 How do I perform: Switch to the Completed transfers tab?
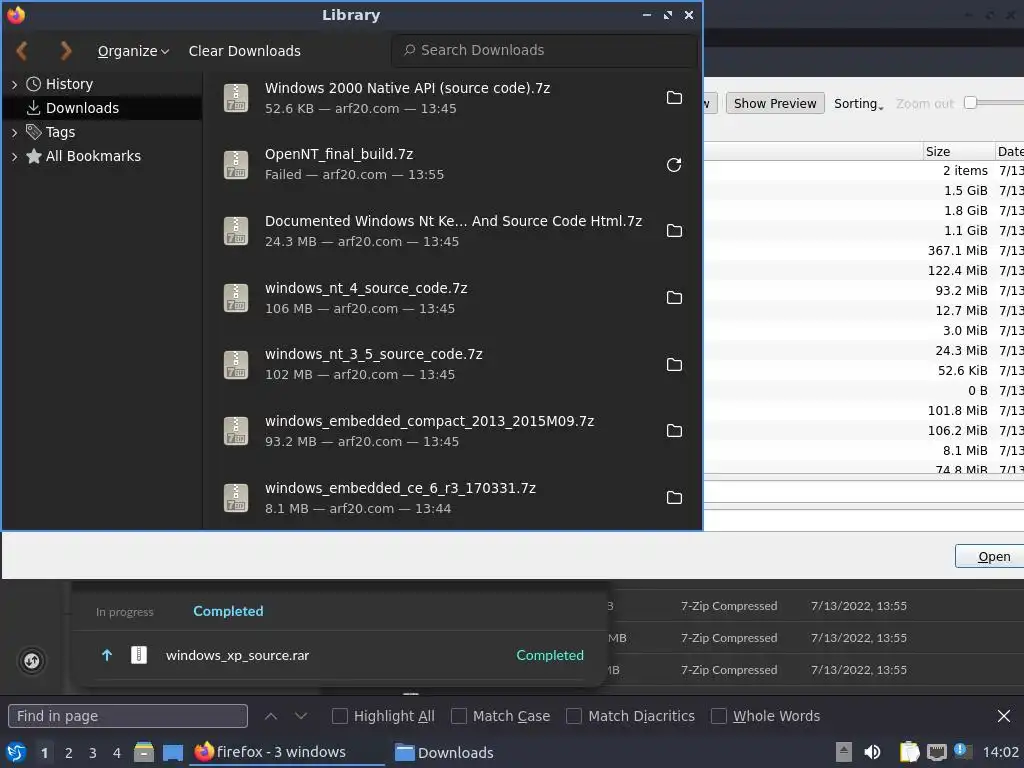point(229,611)
